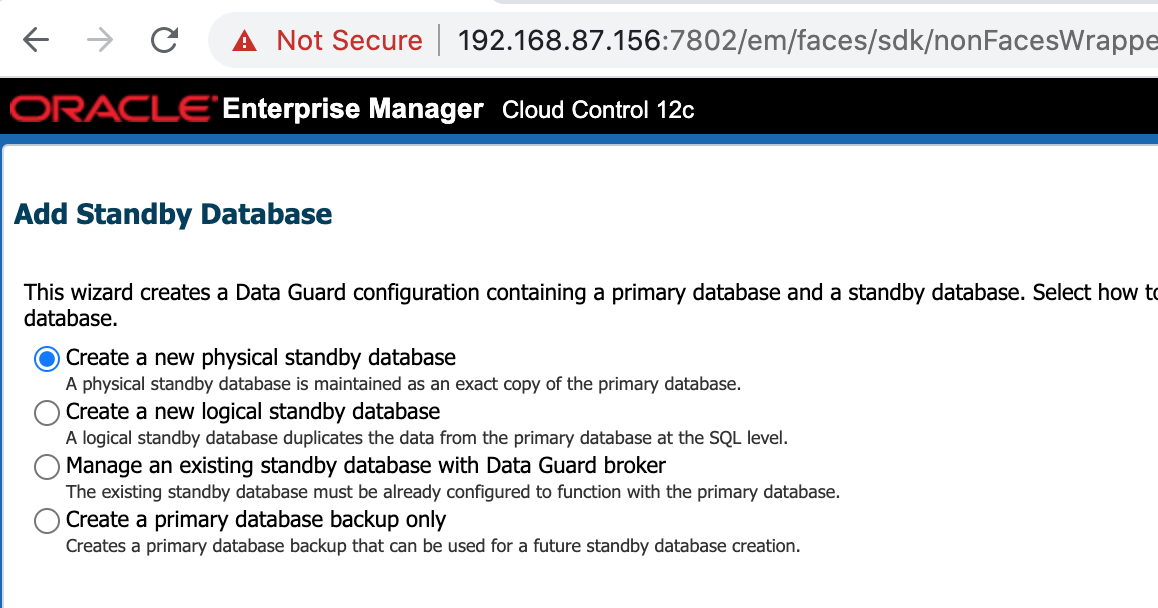The width and height of the screenshot is (1158, 608).
Task: Select the new physical standby radio button
Action: pos(47,358)
